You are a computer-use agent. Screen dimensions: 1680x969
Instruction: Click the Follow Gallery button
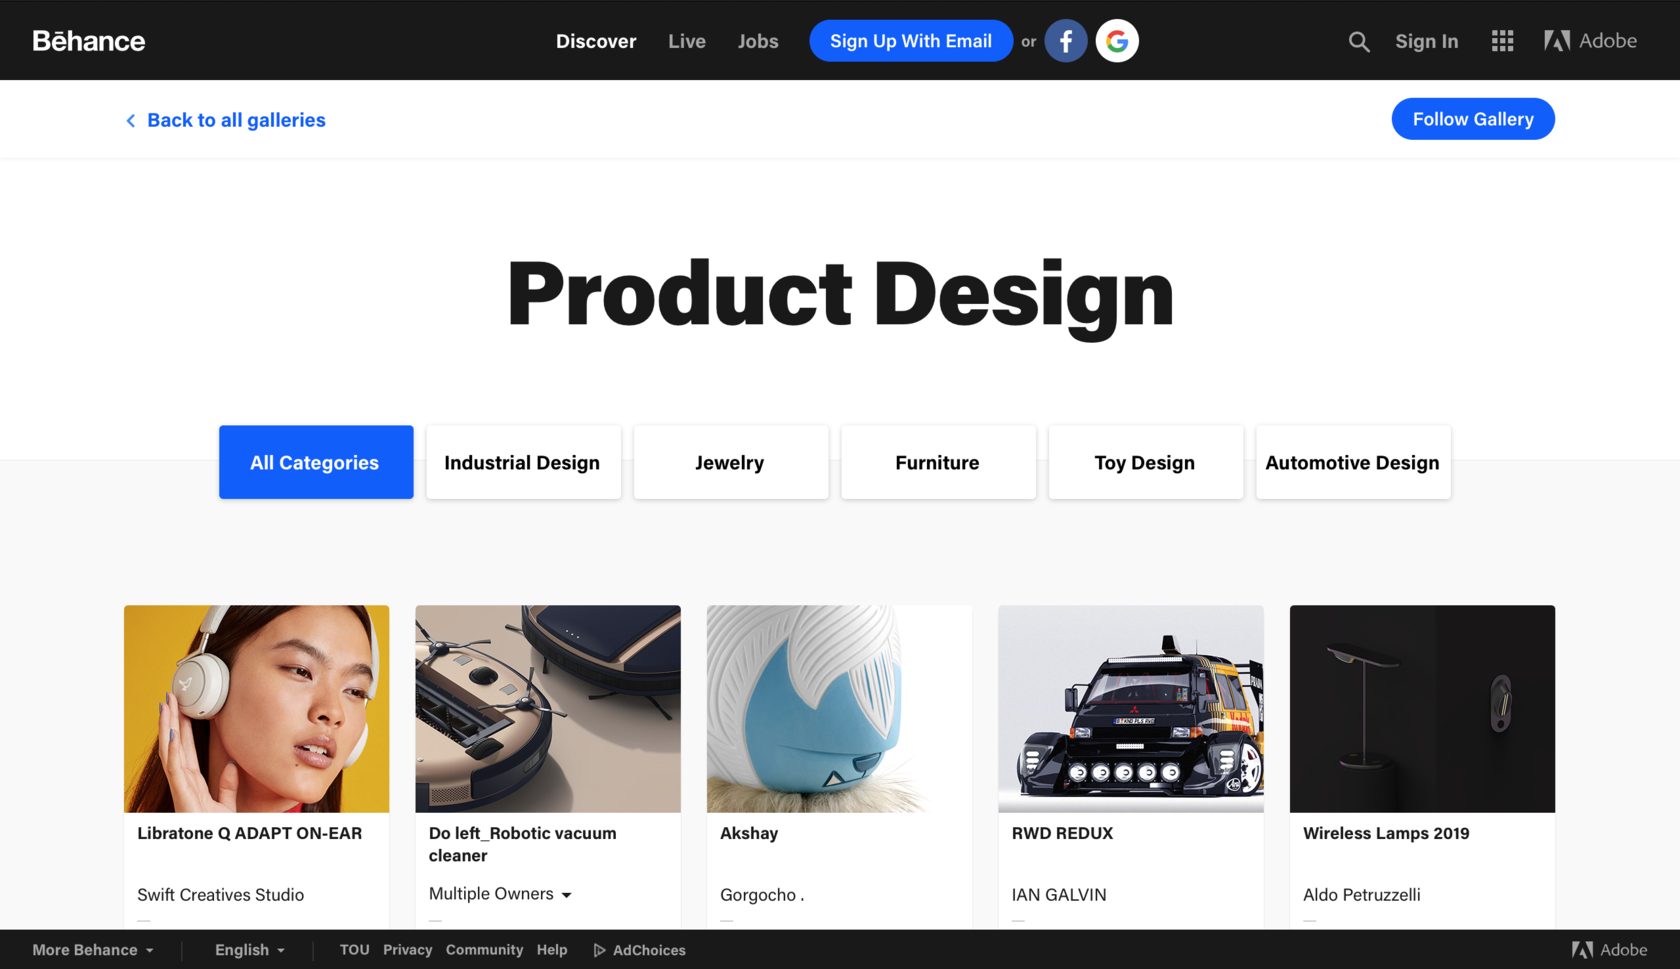click(1473, 119)
